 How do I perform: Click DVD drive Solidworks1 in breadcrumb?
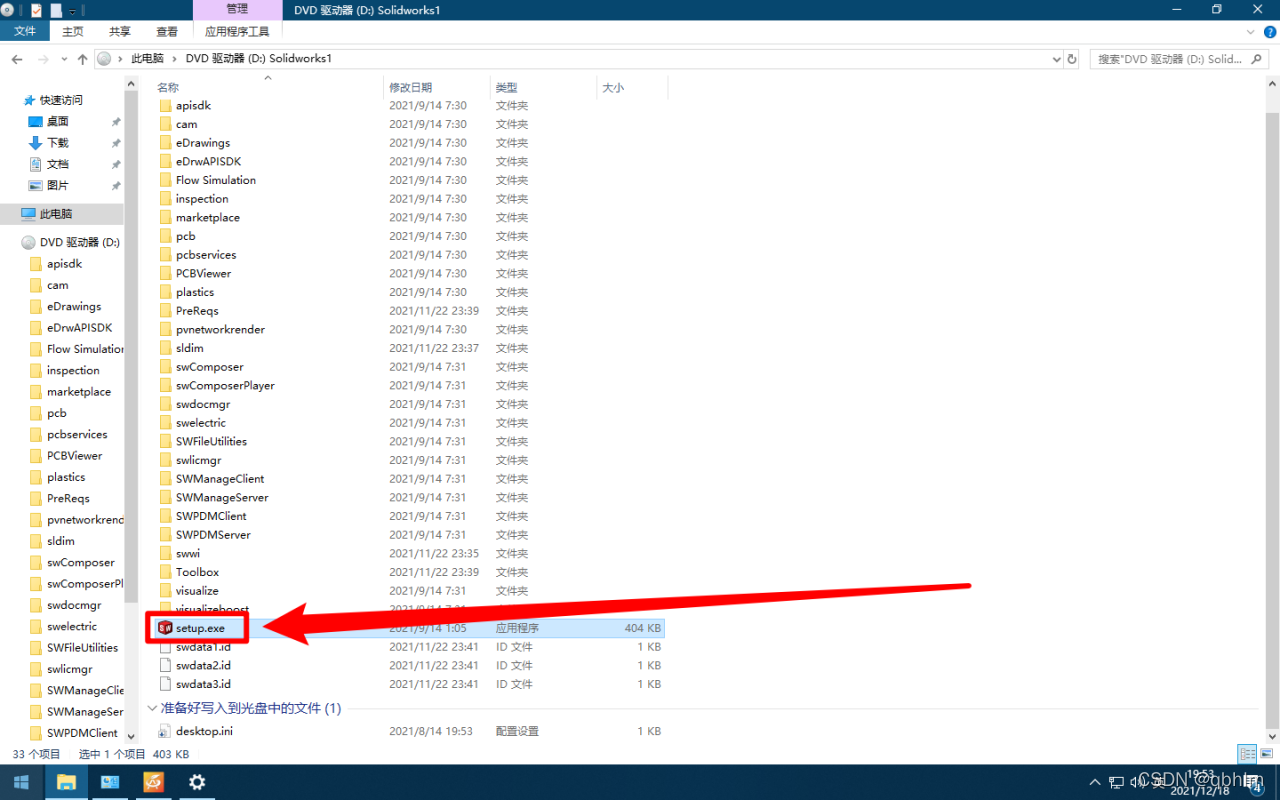click(258, 59)
